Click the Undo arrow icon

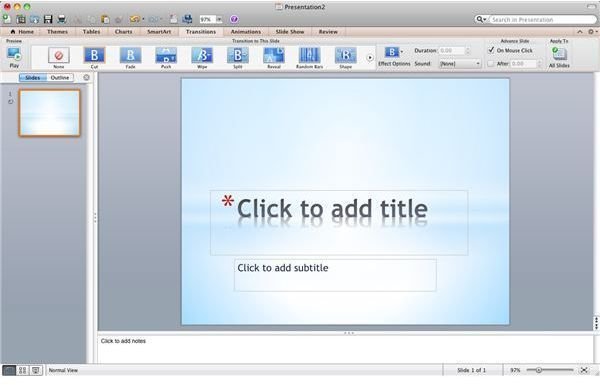pos(134,19)
